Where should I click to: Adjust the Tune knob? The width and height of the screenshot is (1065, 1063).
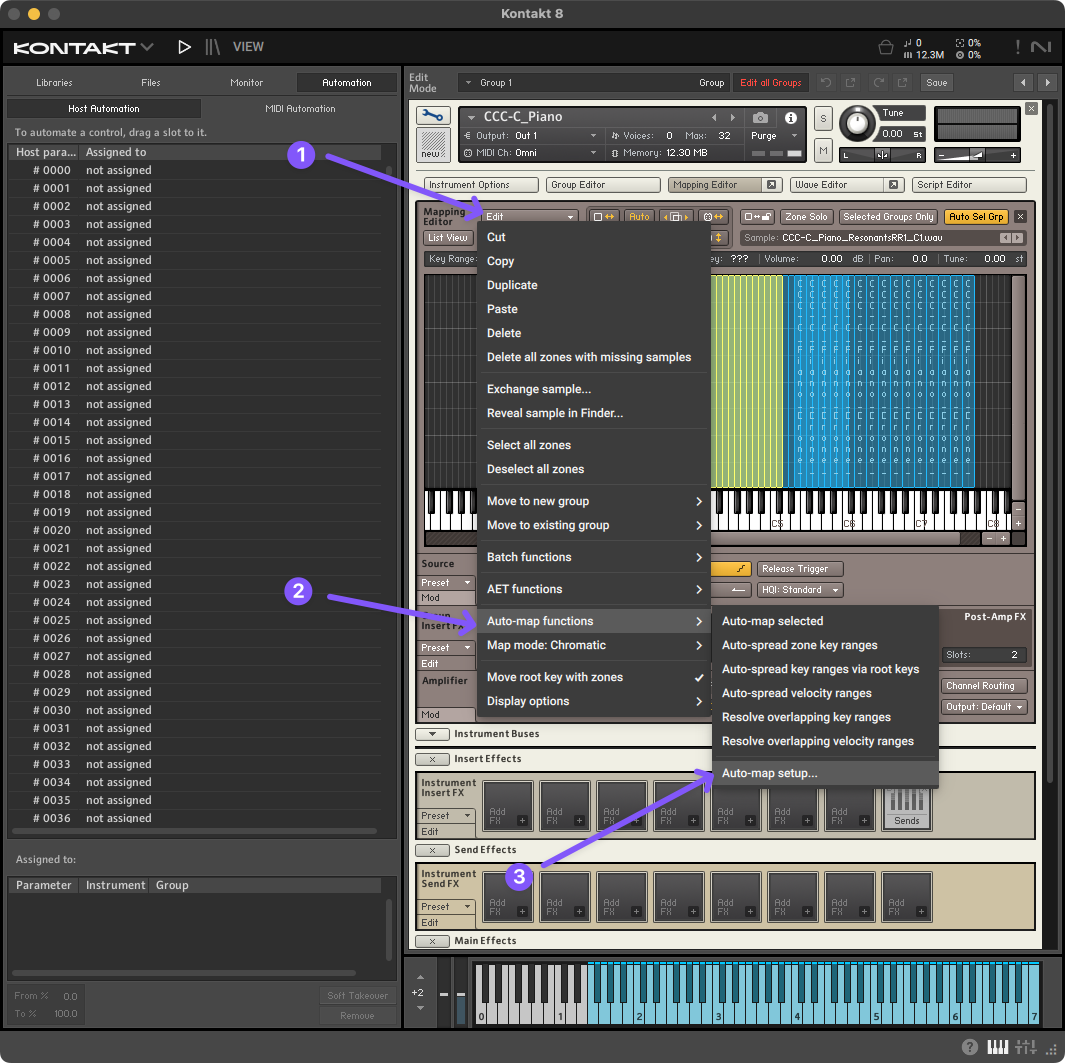click(x=855, y=124)
